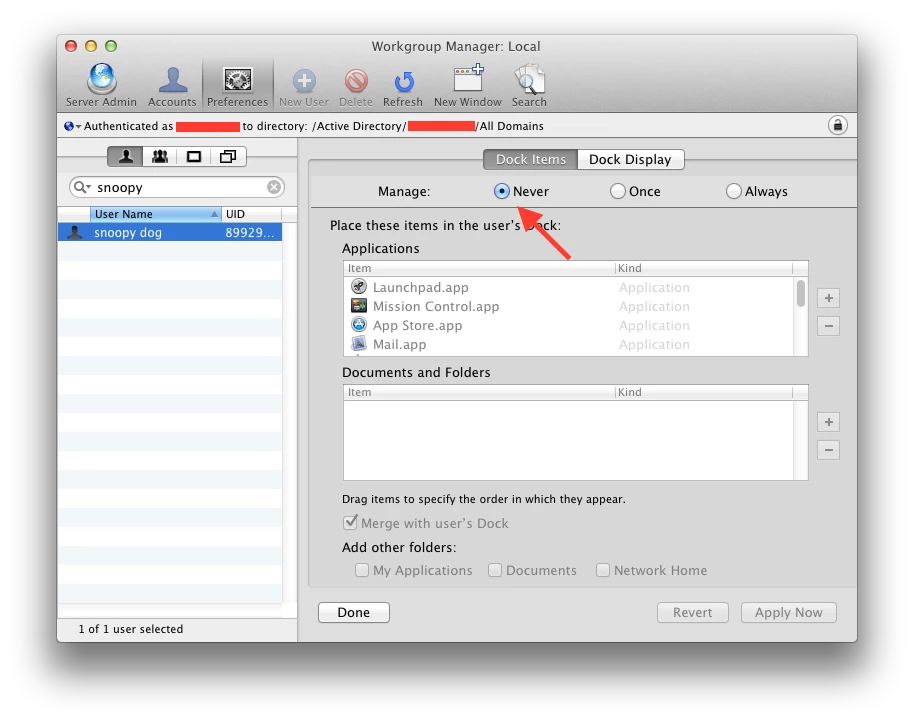Open the directory globe menu
This screenshot has height=721, width=914.
(72, 126)
